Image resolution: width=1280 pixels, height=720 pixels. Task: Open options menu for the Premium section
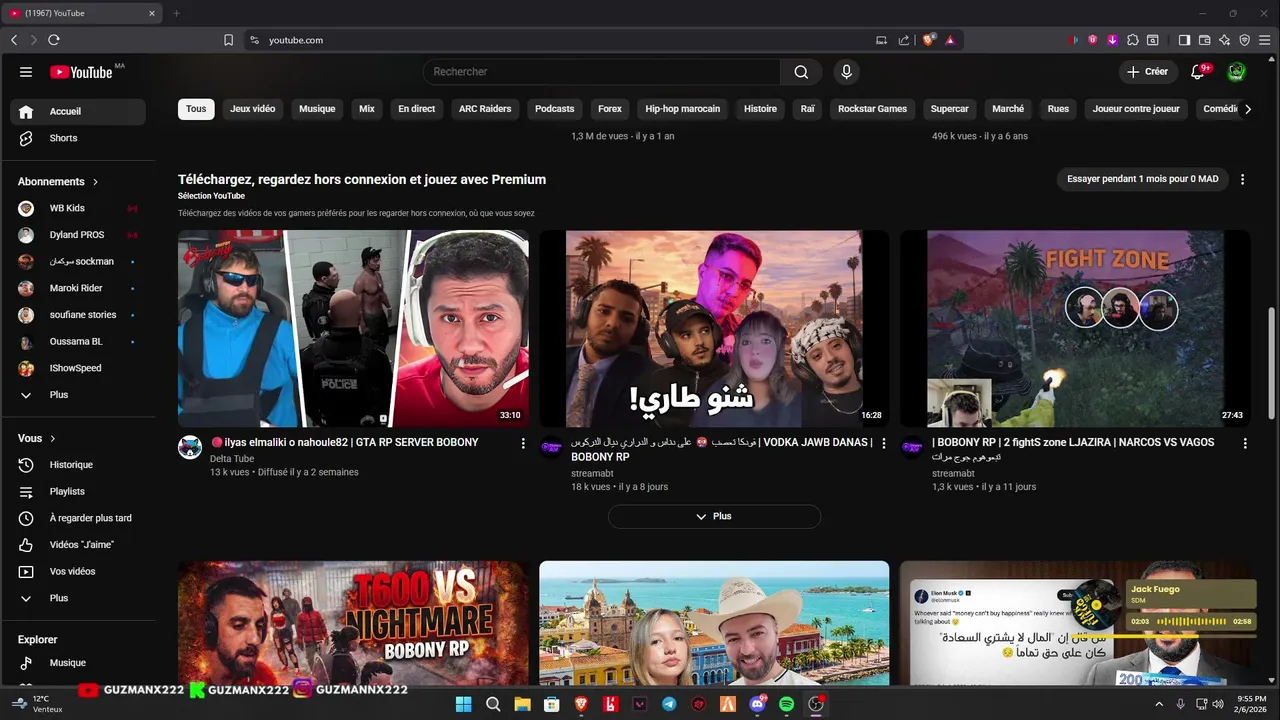tap(1243, 179)
